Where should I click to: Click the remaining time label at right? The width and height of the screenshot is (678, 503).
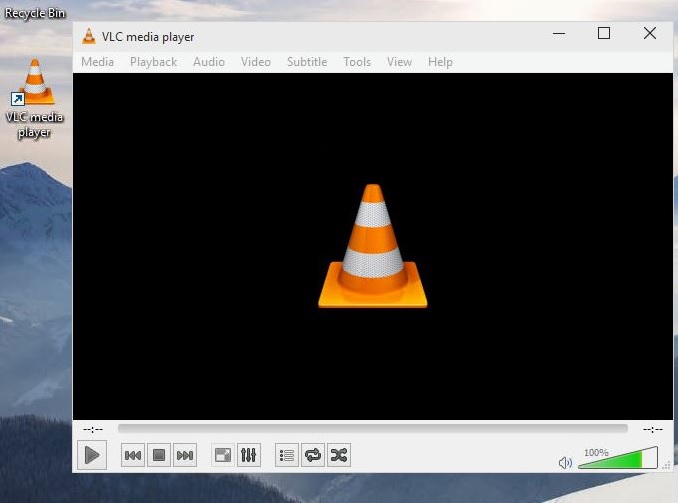(652, 429)
